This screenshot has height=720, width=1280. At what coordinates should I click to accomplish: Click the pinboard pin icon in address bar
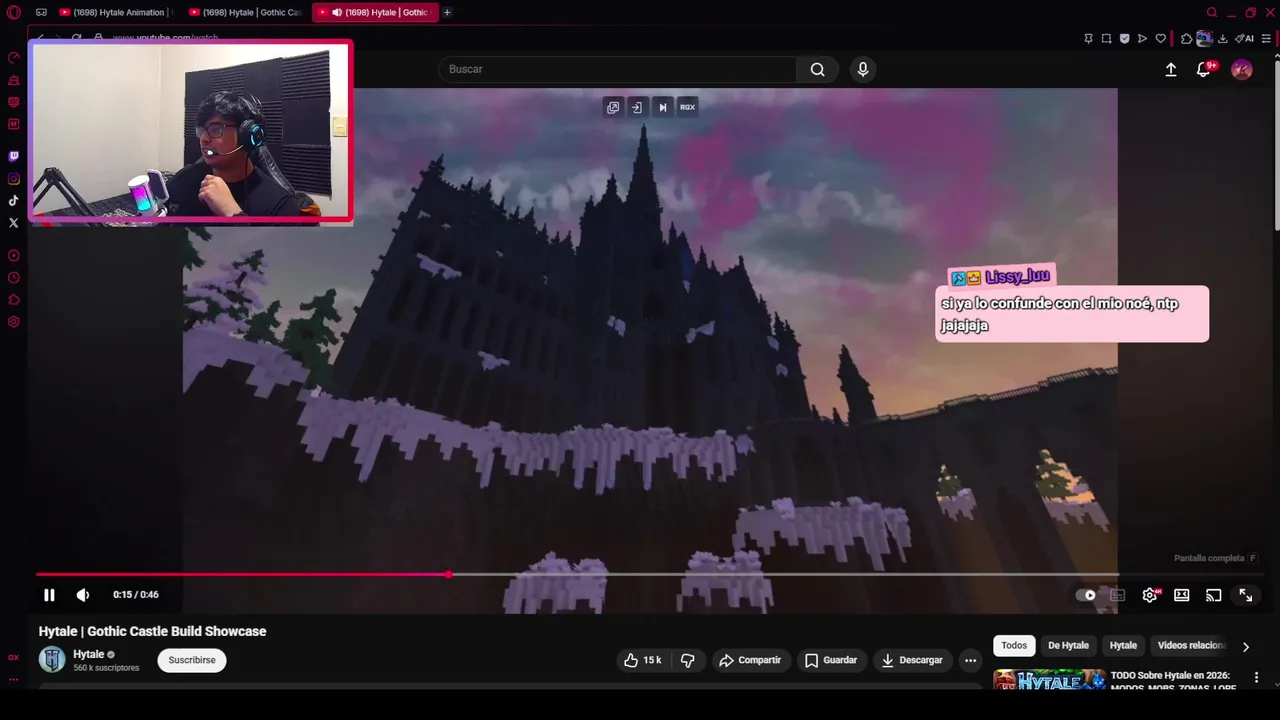(1088, 38)
